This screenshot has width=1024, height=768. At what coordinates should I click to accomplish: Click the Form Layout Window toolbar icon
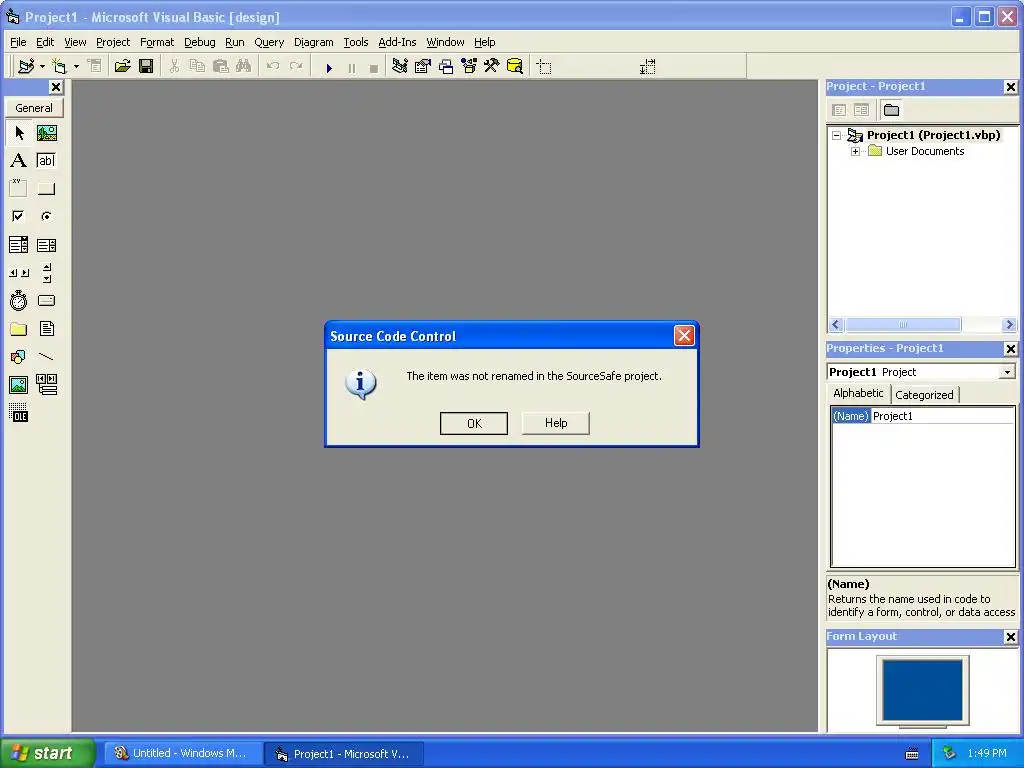446,66
